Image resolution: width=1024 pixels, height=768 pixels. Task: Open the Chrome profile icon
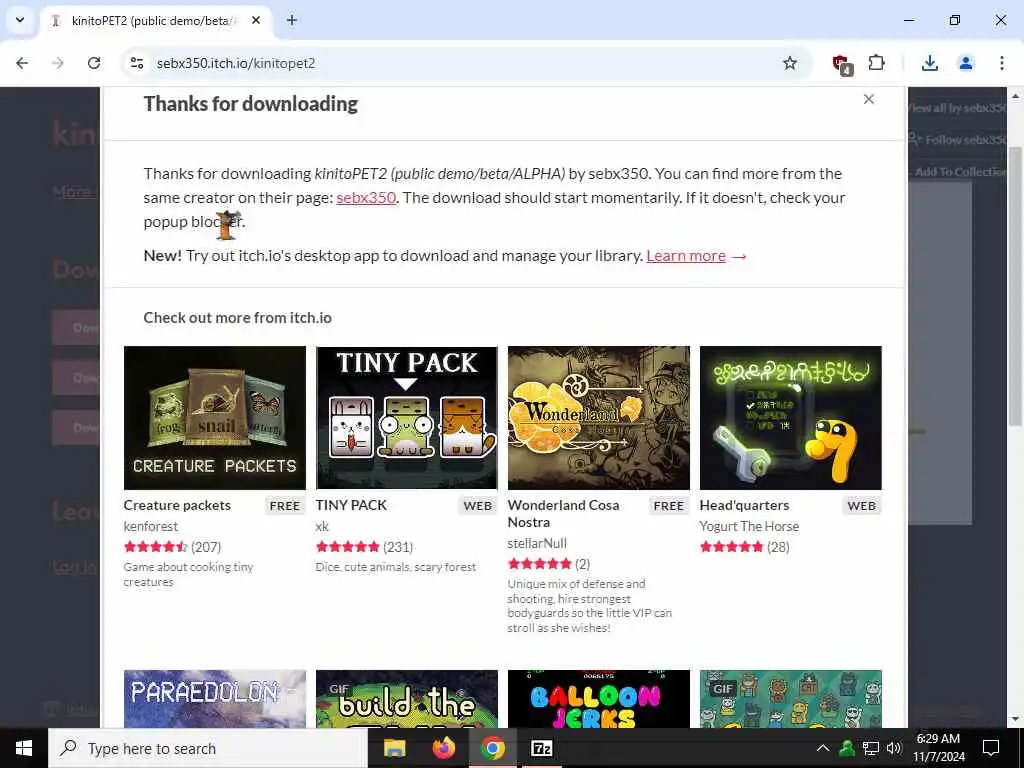[965, 63]
